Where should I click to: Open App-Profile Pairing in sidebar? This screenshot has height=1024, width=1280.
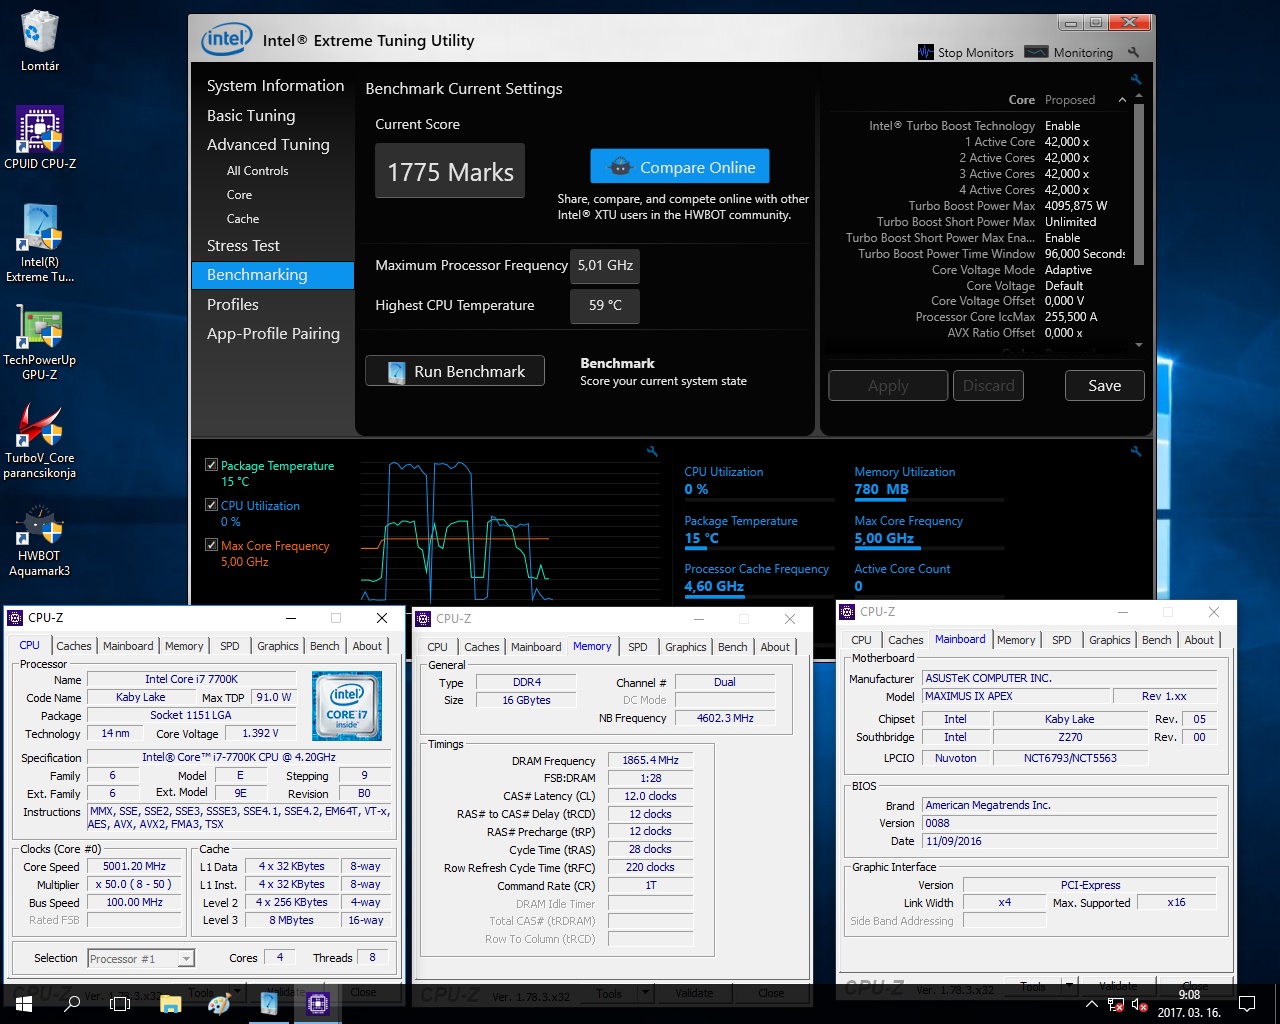273,334
